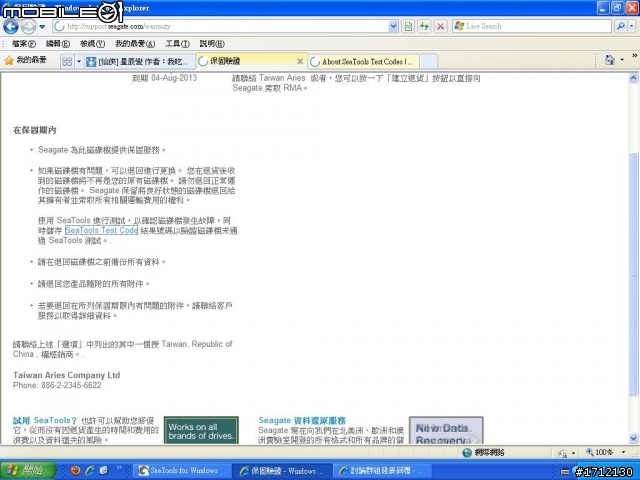The image size is (640, 480).
Task: Click the page scrollbar down arrow
Action: [x=633, y=439]
